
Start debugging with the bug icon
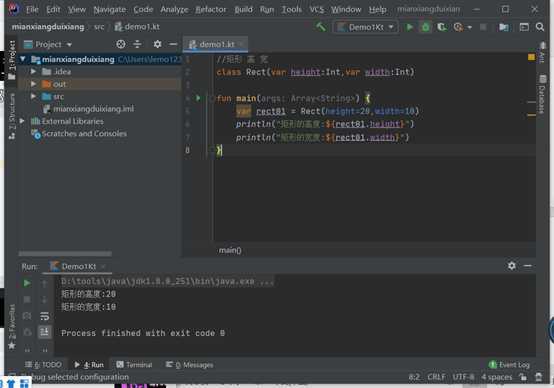coord(425,27)
